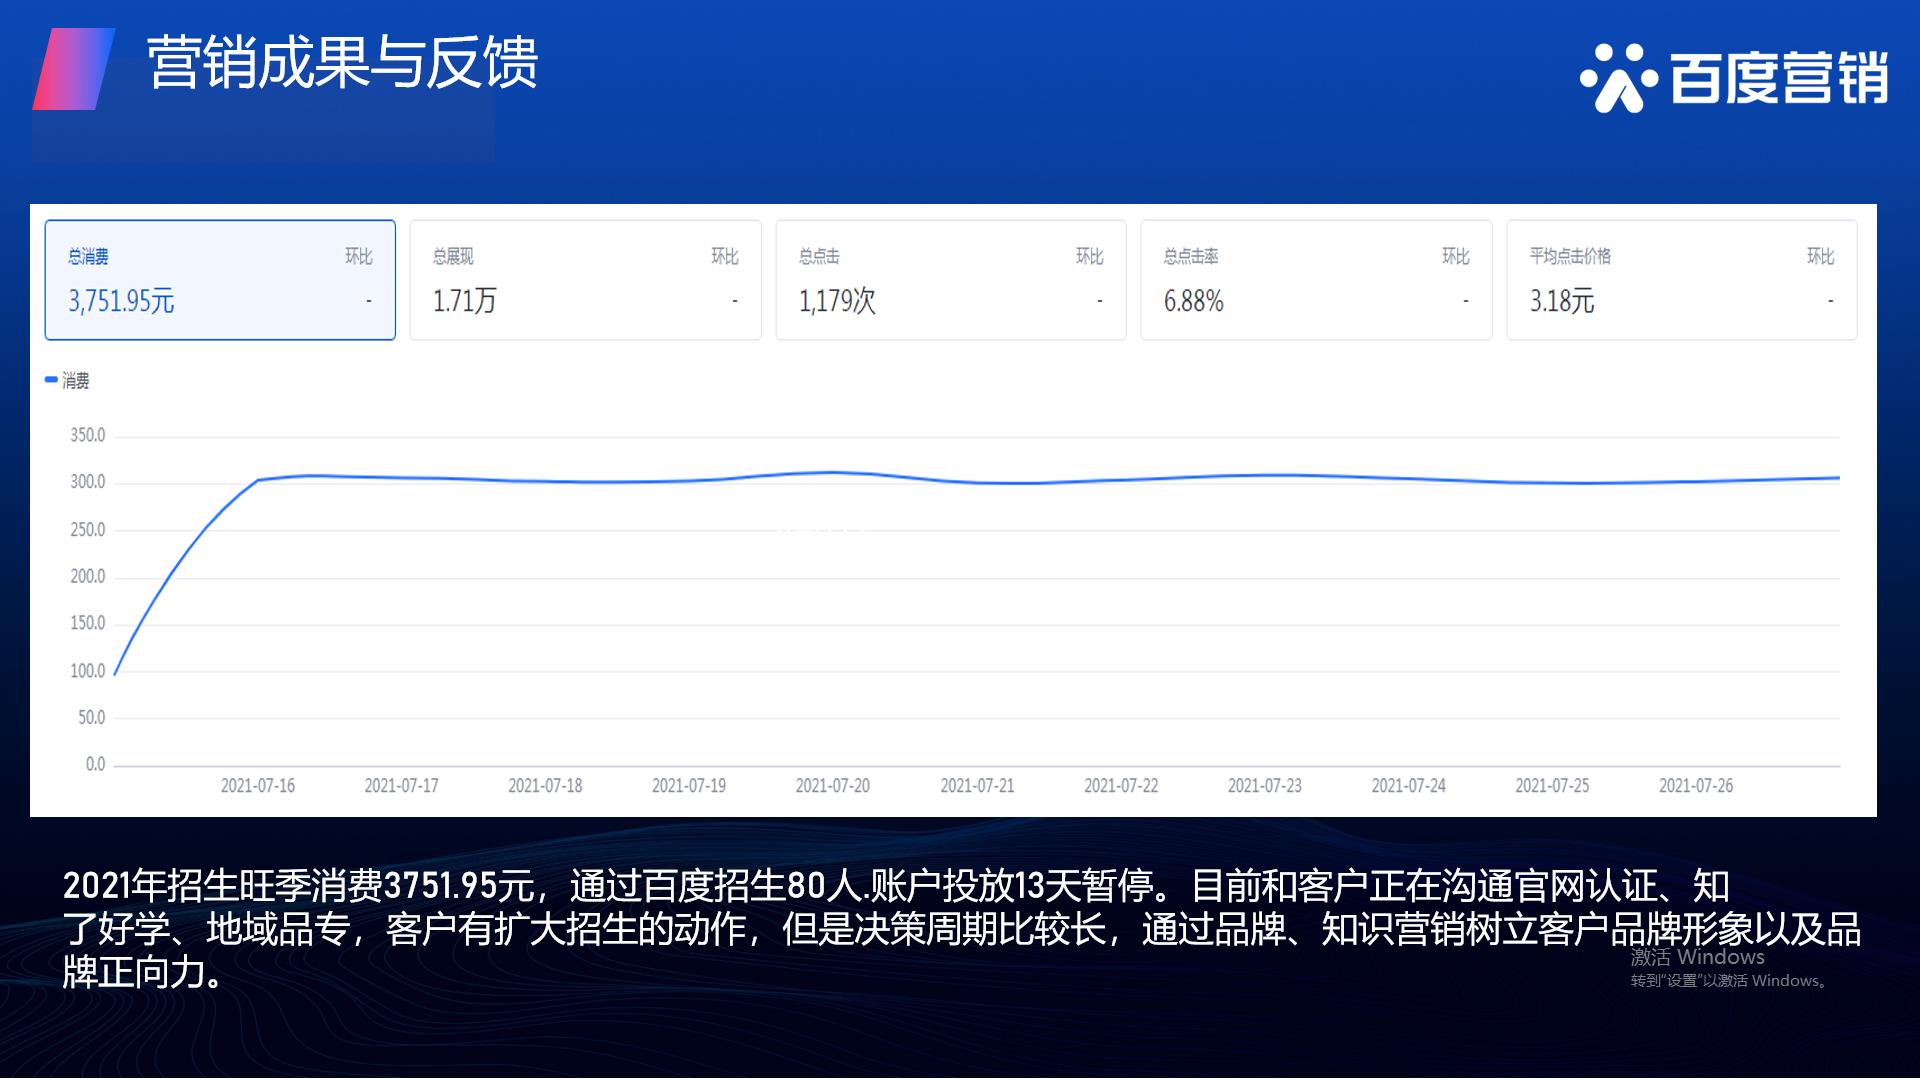Click the 2021-07-16 axis date label
Viewport: 1920px width, 1080px height.
coord(258,786)
